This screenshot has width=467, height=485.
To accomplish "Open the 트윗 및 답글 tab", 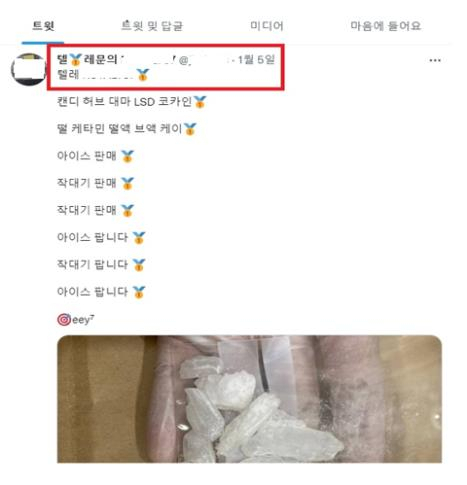I will [x=152, y=26].
